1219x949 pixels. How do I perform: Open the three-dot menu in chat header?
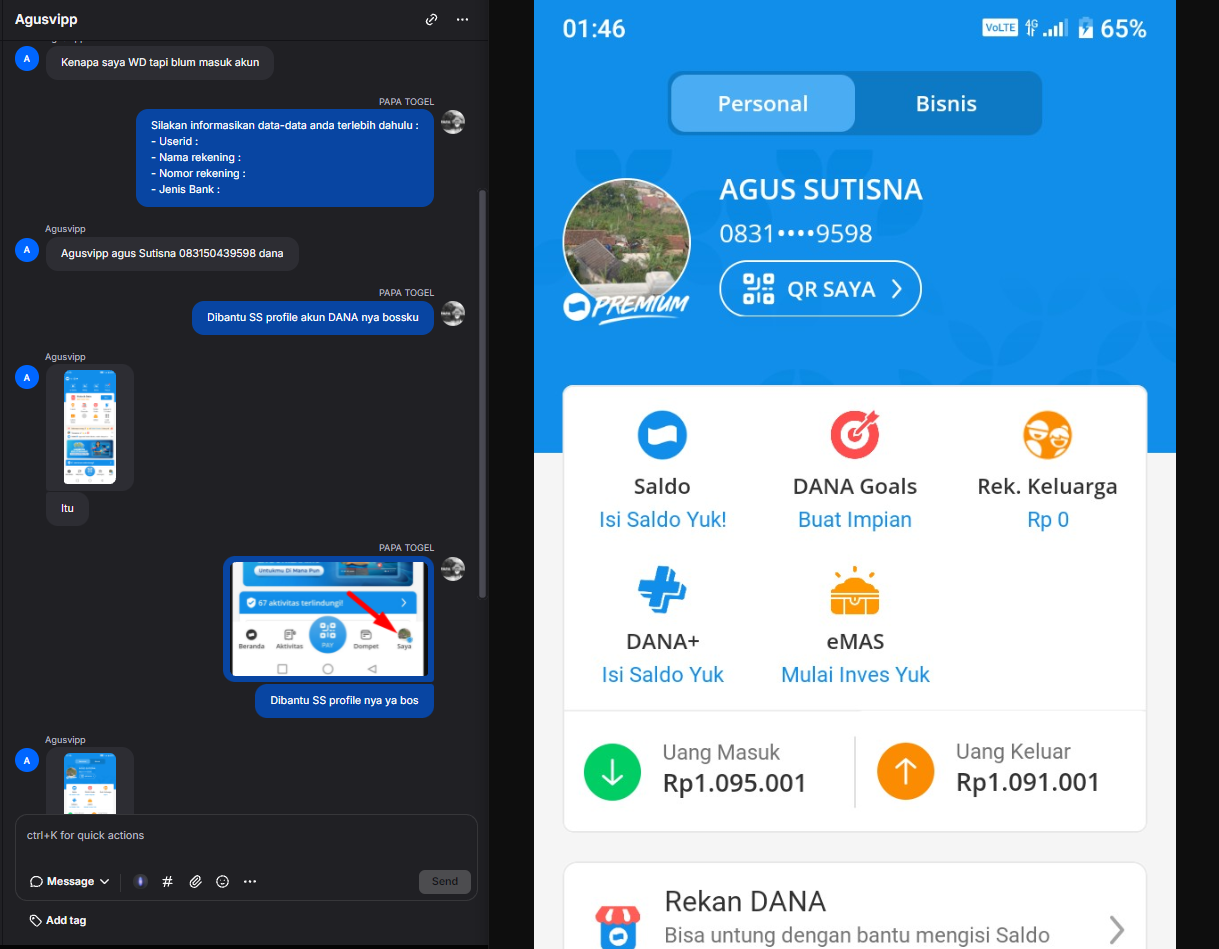tap(462, 20)
